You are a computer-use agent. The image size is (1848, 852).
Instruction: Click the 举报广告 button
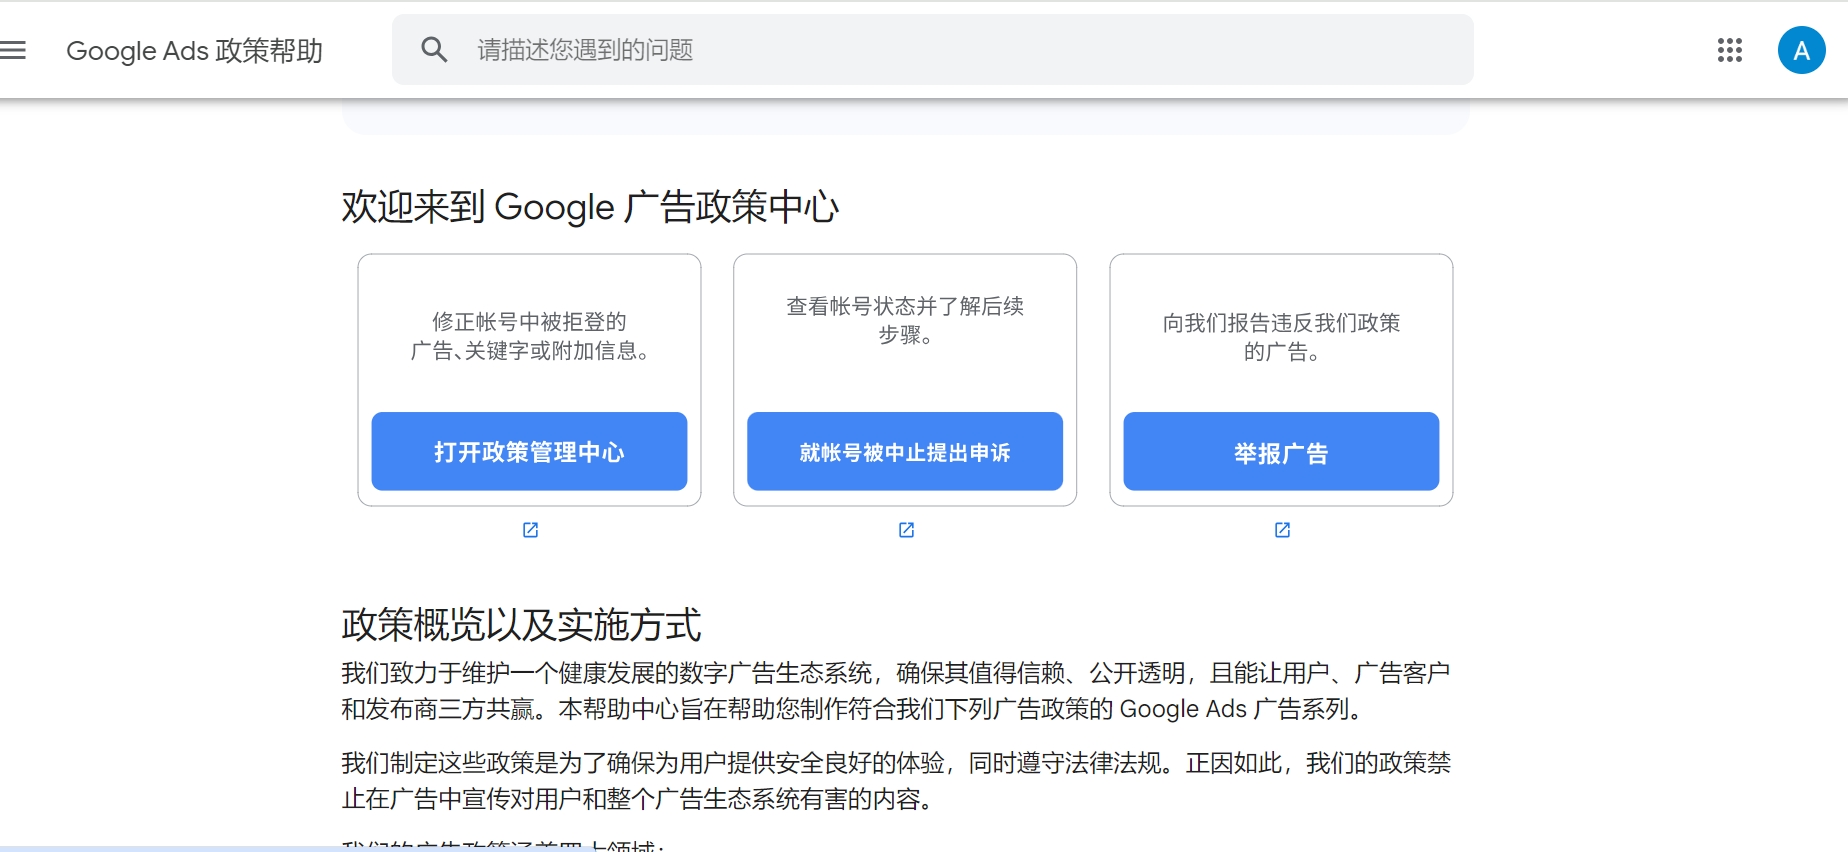click(x=1281, y=451)
